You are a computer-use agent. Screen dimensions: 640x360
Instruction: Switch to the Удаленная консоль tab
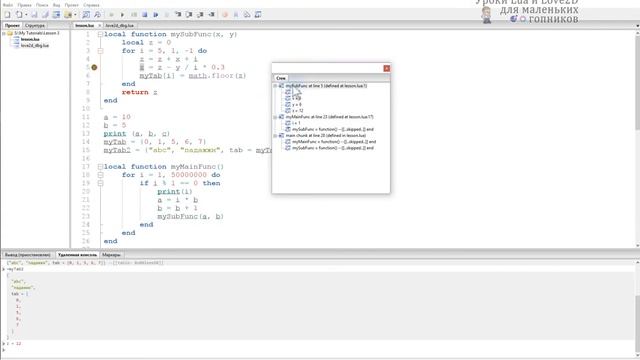(x=78, y=255)
